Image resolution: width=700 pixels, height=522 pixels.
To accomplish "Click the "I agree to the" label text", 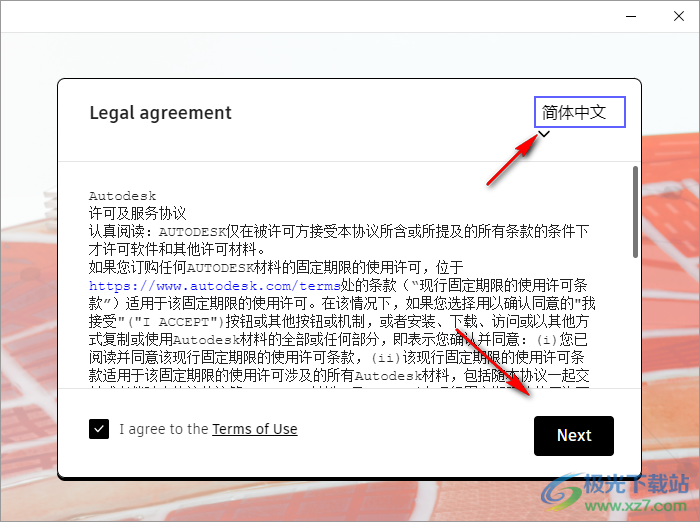I will tap(164, 429).
